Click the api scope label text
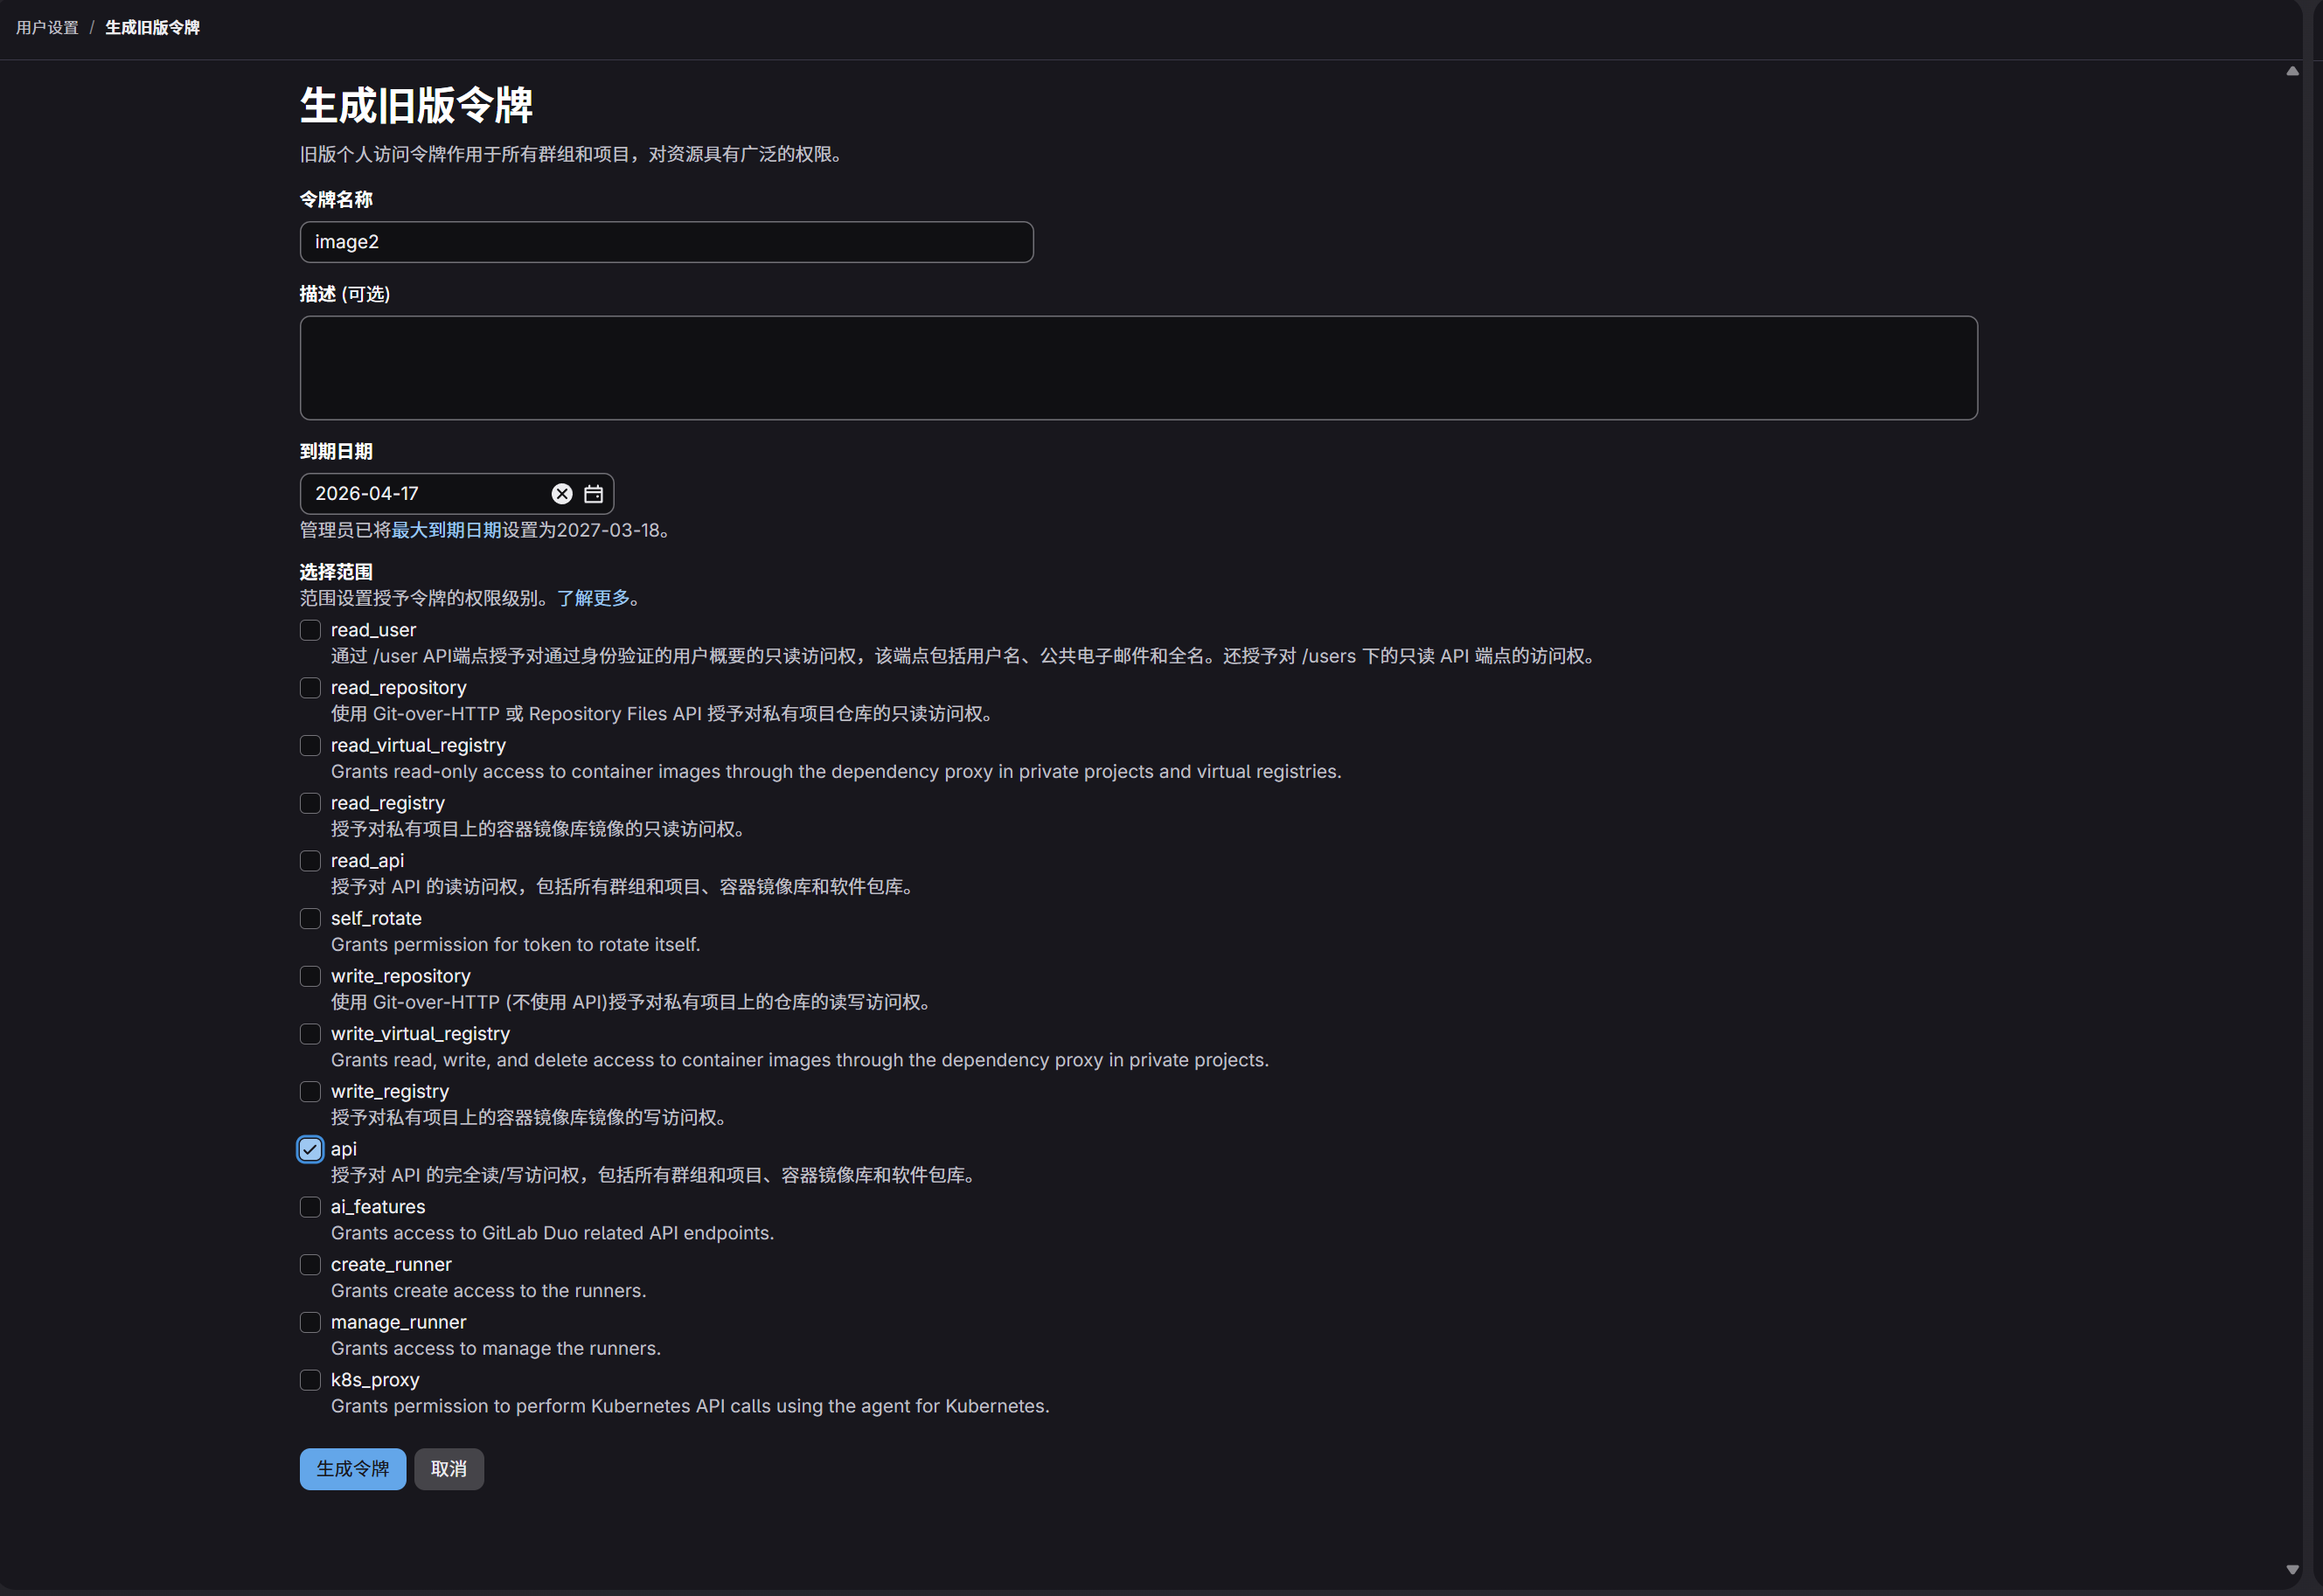This screenshot has height=1596, width=2323. tap(344, 1150)
